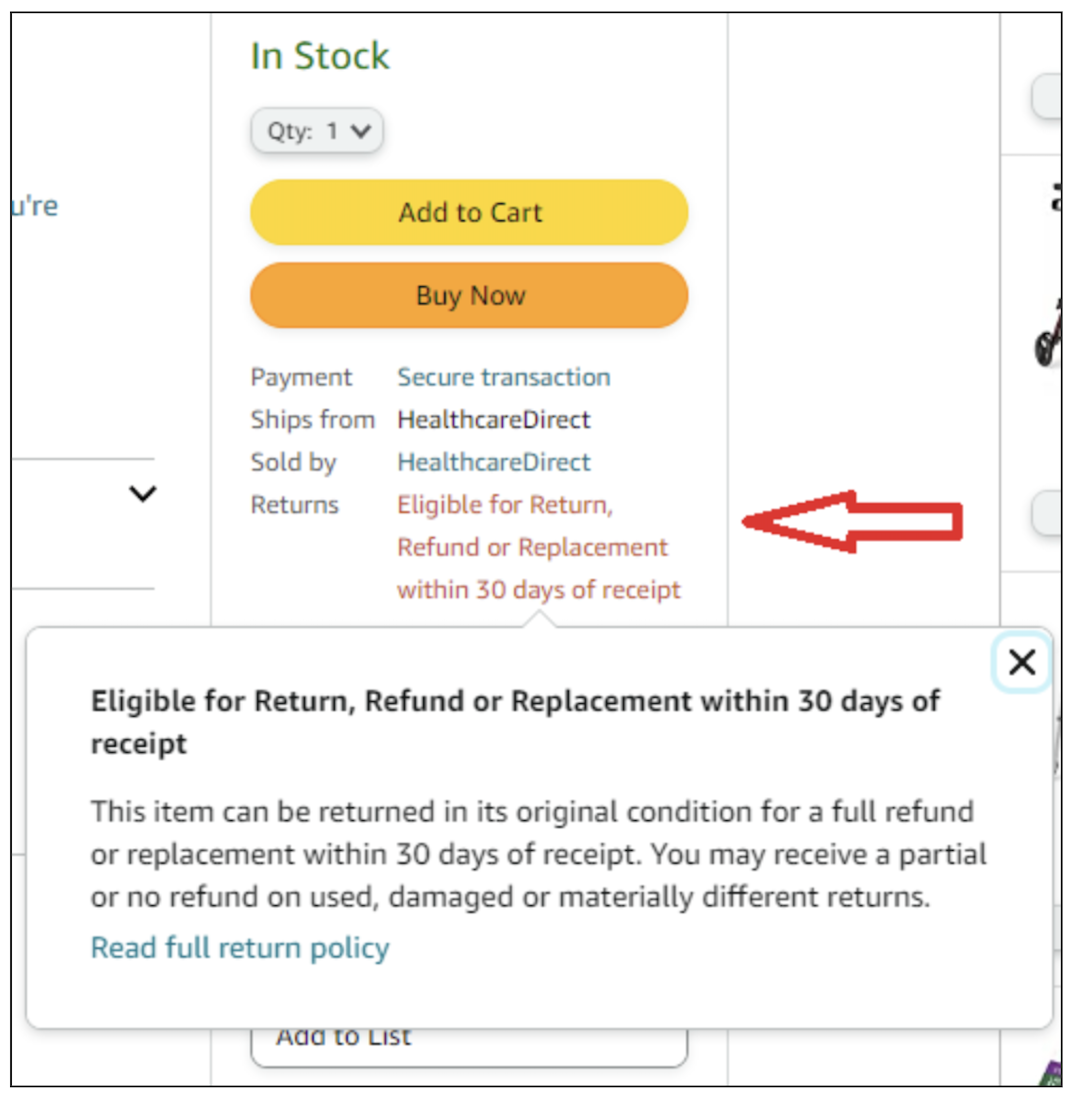Open the quantity selector dropdown
The width and height of the screenshot is (1082, 1100).
click(x=316, y=130)
